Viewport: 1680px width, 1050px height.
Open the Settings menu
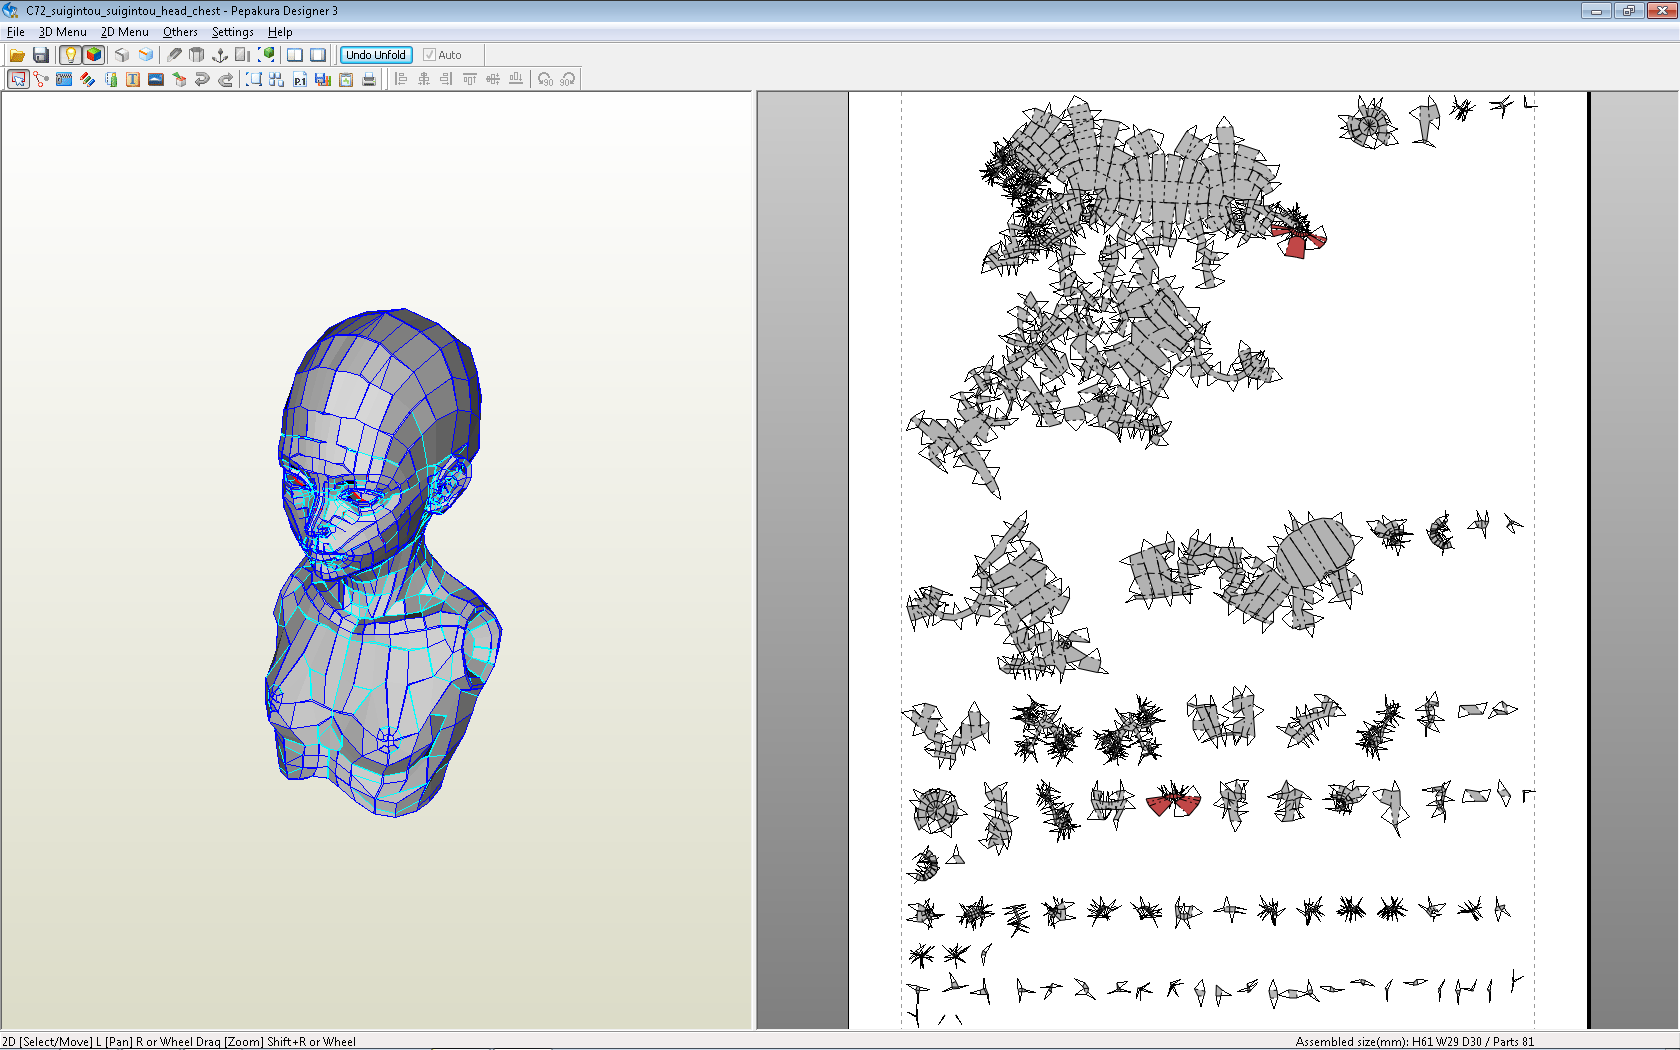coord(232,32)
